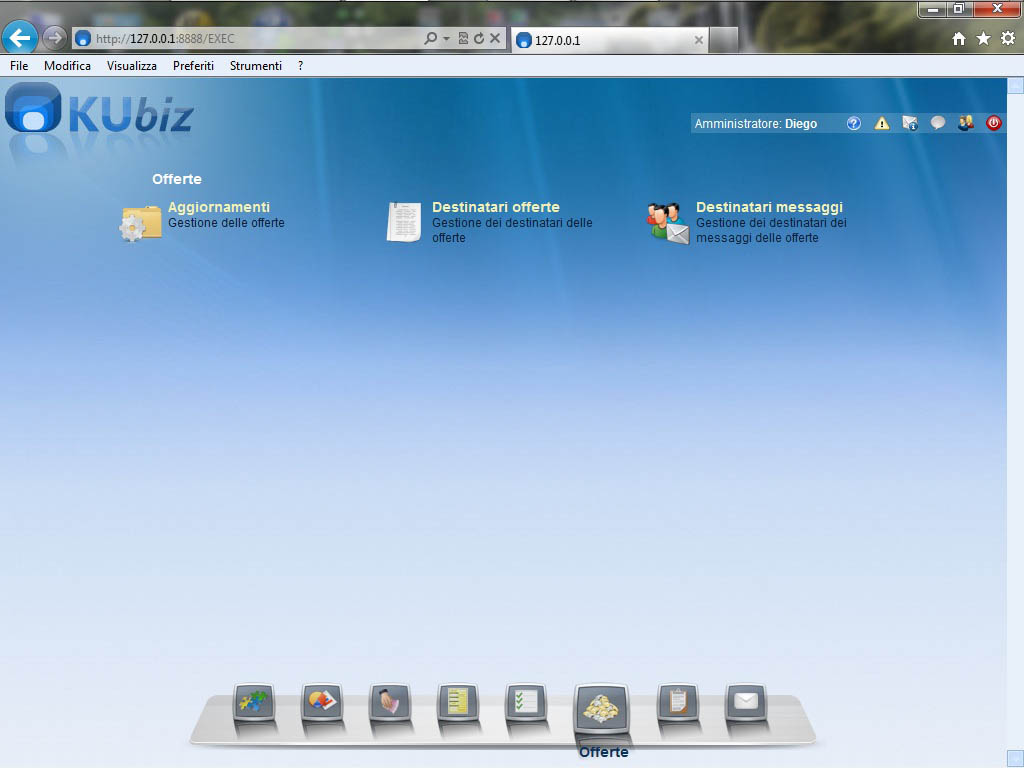
Task: Click the users icon in the header bar
Action: pyautogui.click(x=965, y=124)
